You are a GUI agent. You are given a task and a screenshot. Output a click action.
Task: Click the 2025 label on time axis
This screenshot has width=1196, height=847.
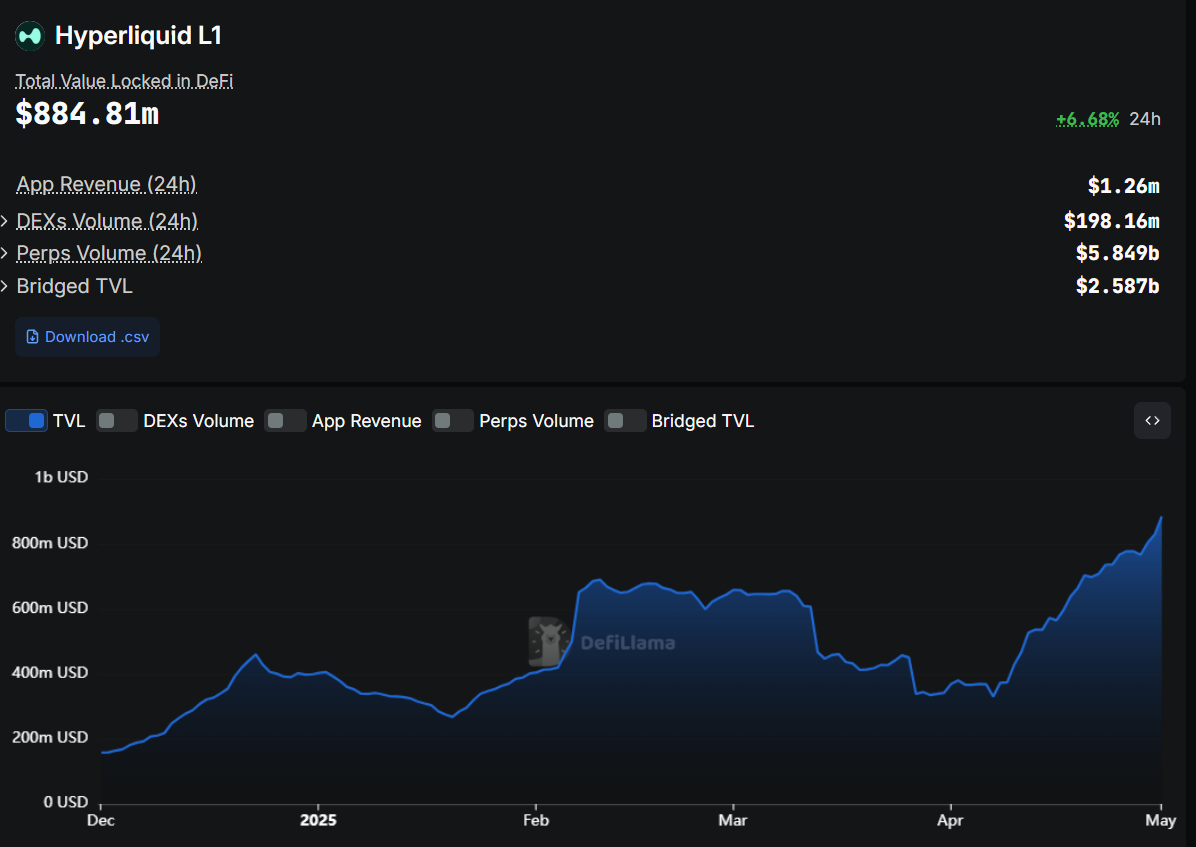[318, 820]
